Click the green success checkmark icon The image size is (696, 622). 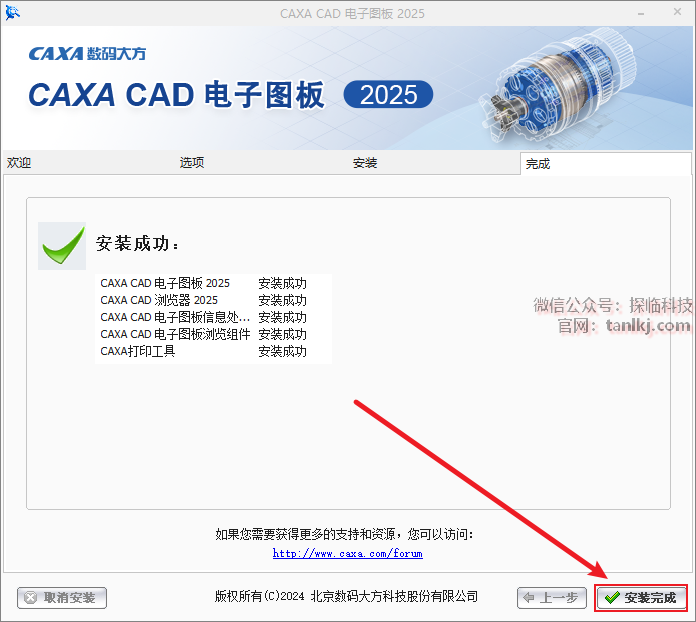pyautogui.click(x=62, y=246)
